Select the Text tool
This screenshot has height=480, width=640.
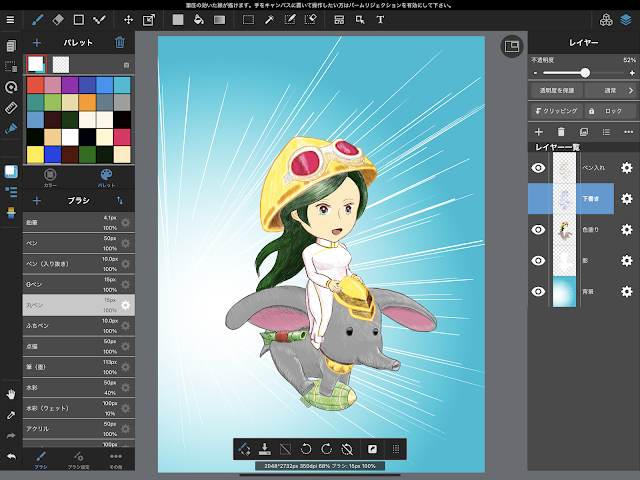380,20
